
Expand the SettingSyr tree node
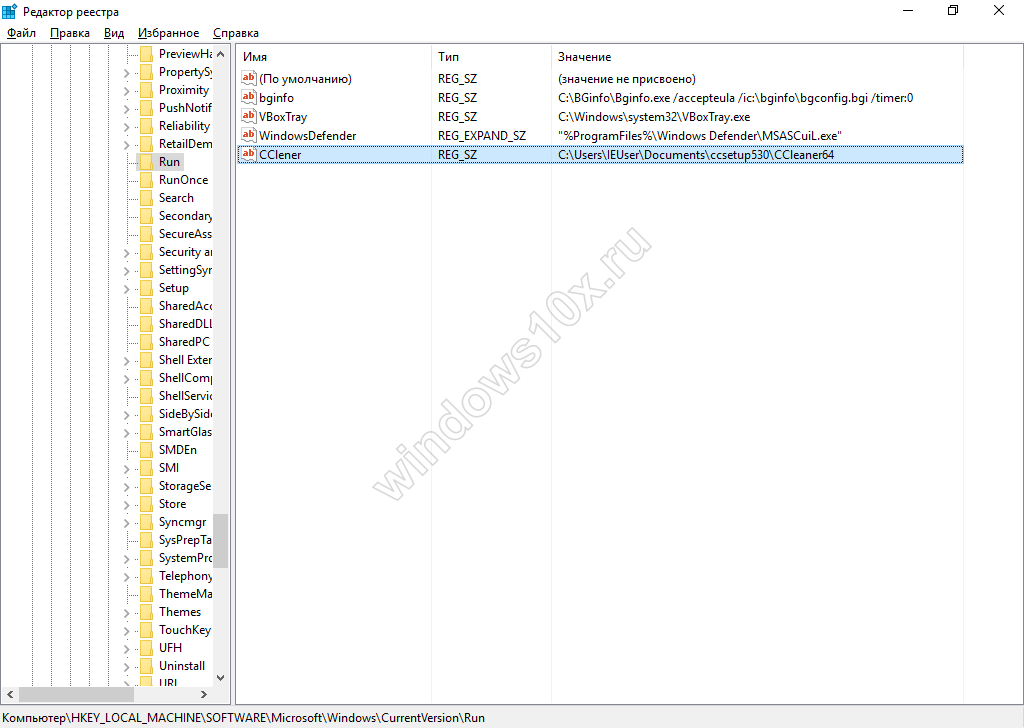point(127,270)
